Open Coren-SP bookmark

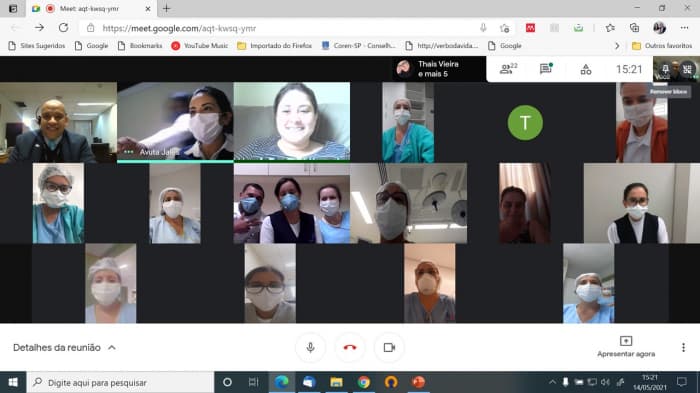point(358,46)
